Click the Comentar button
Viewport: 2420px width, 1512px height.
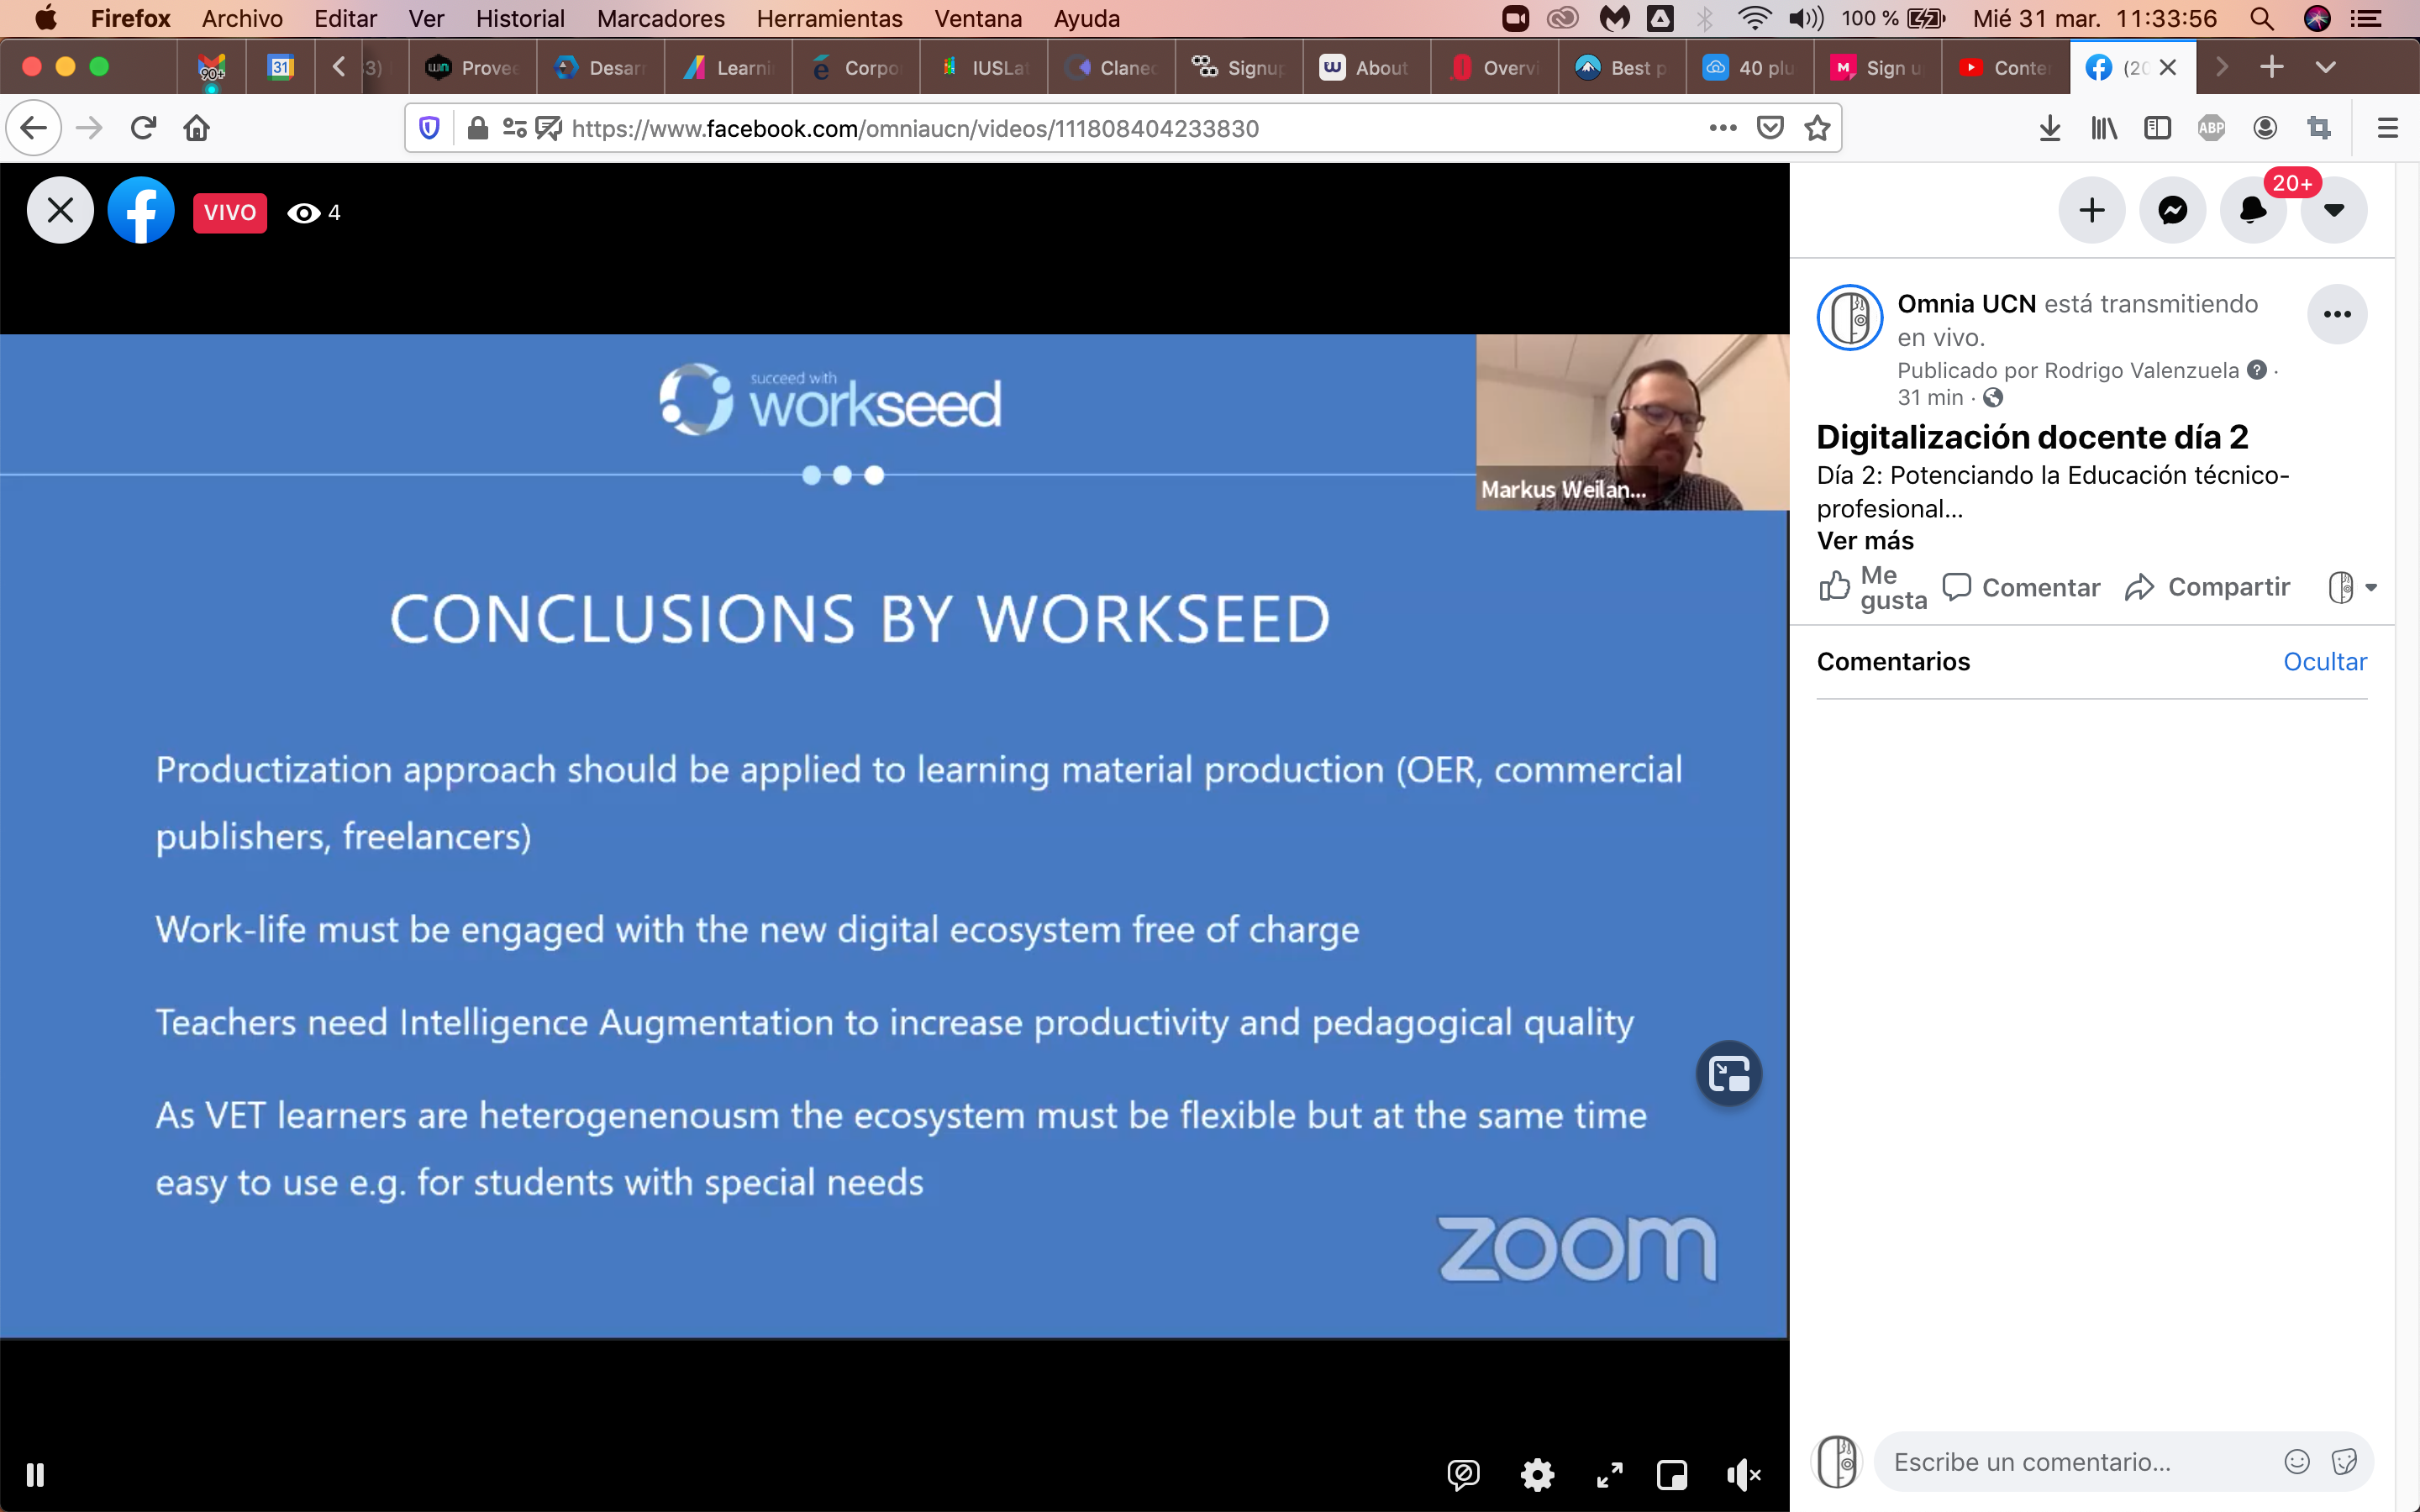pos(2021,587)
